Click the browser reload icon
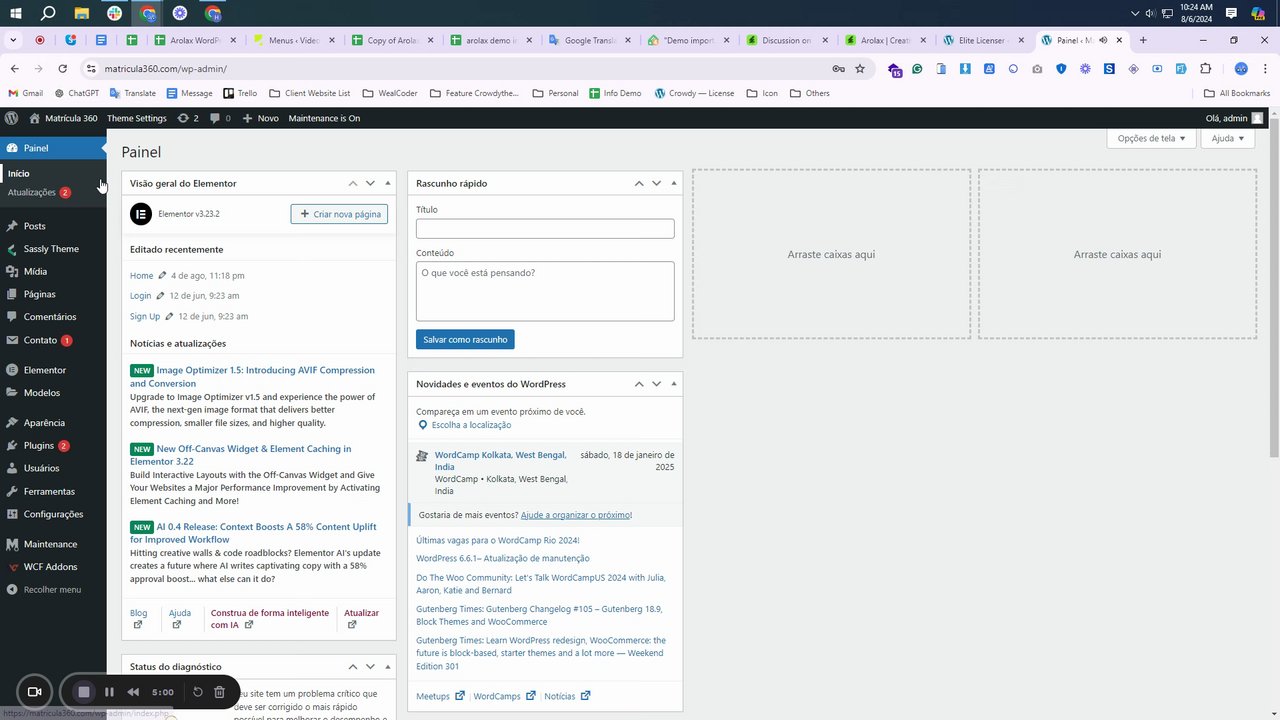Image resolution: width=1280 pixels, height=720 pixels. tap(62, 69)
